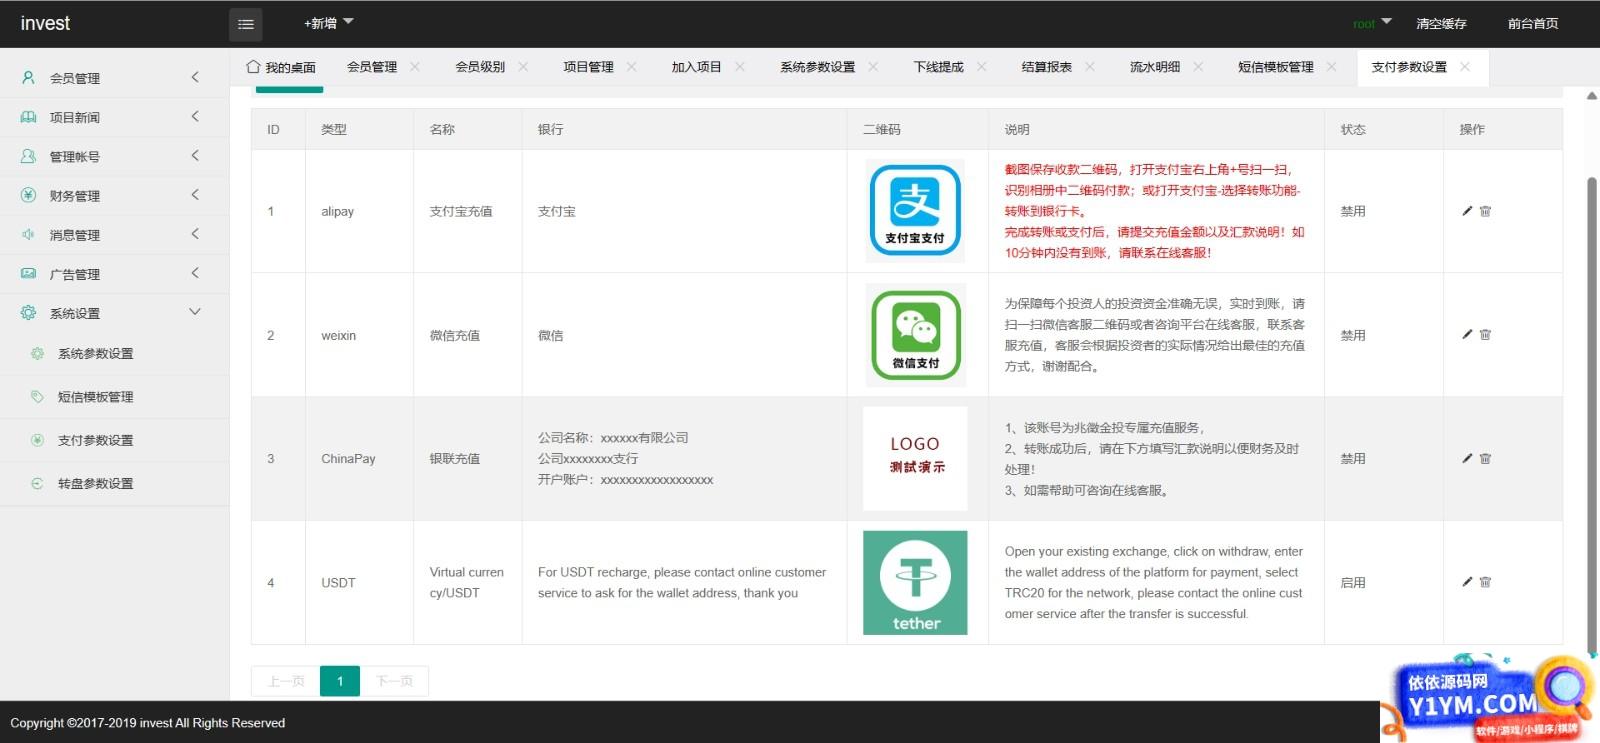The width and height of the screenshot is (1600, 743).
Task: Expand the 会员管理 sidebar chevron
Action: point(195,77)
